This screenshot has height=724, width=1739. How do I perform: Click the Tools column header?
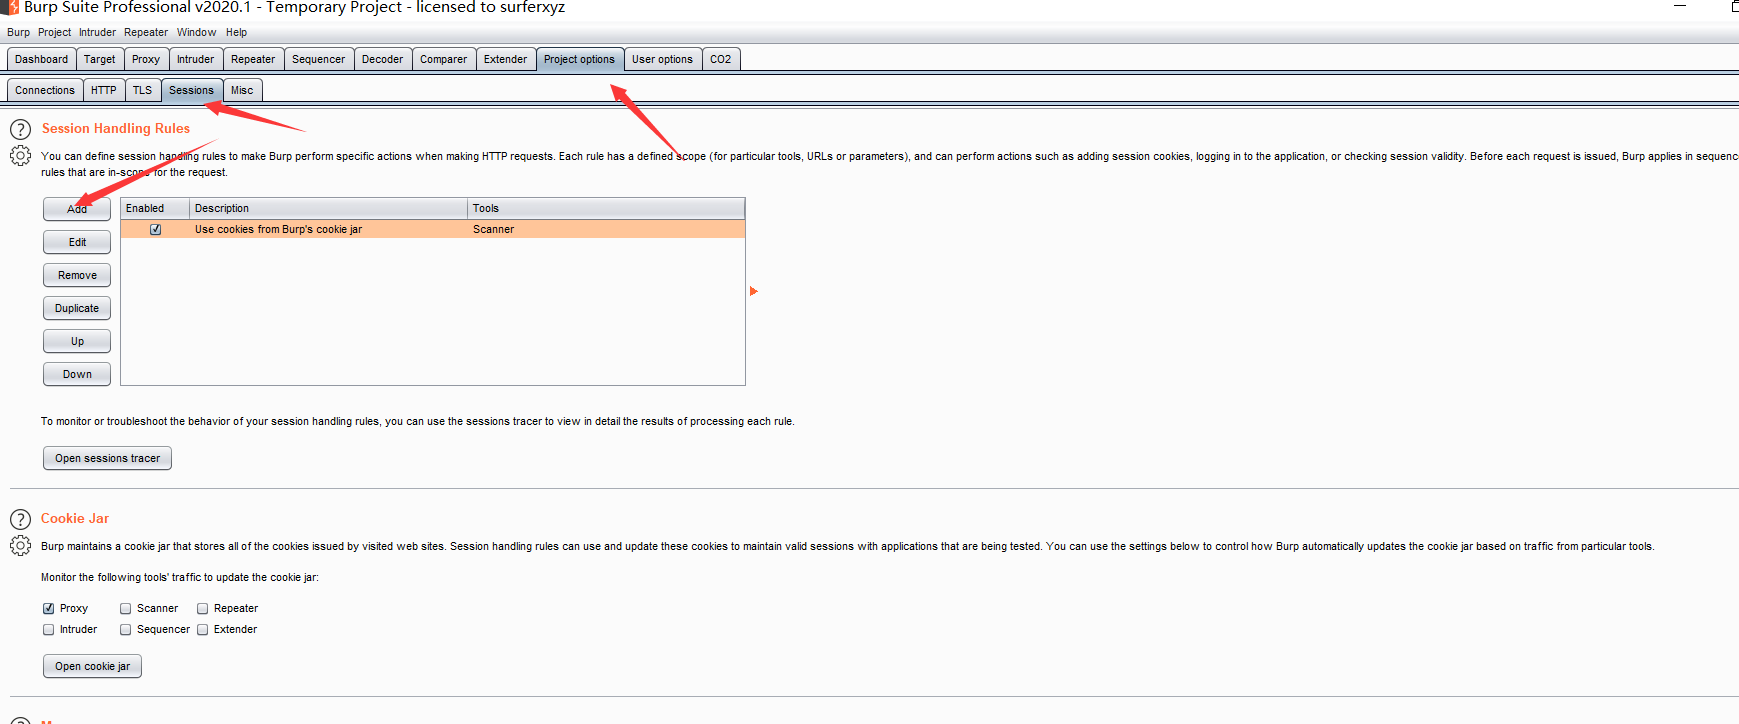click(606, 208)
